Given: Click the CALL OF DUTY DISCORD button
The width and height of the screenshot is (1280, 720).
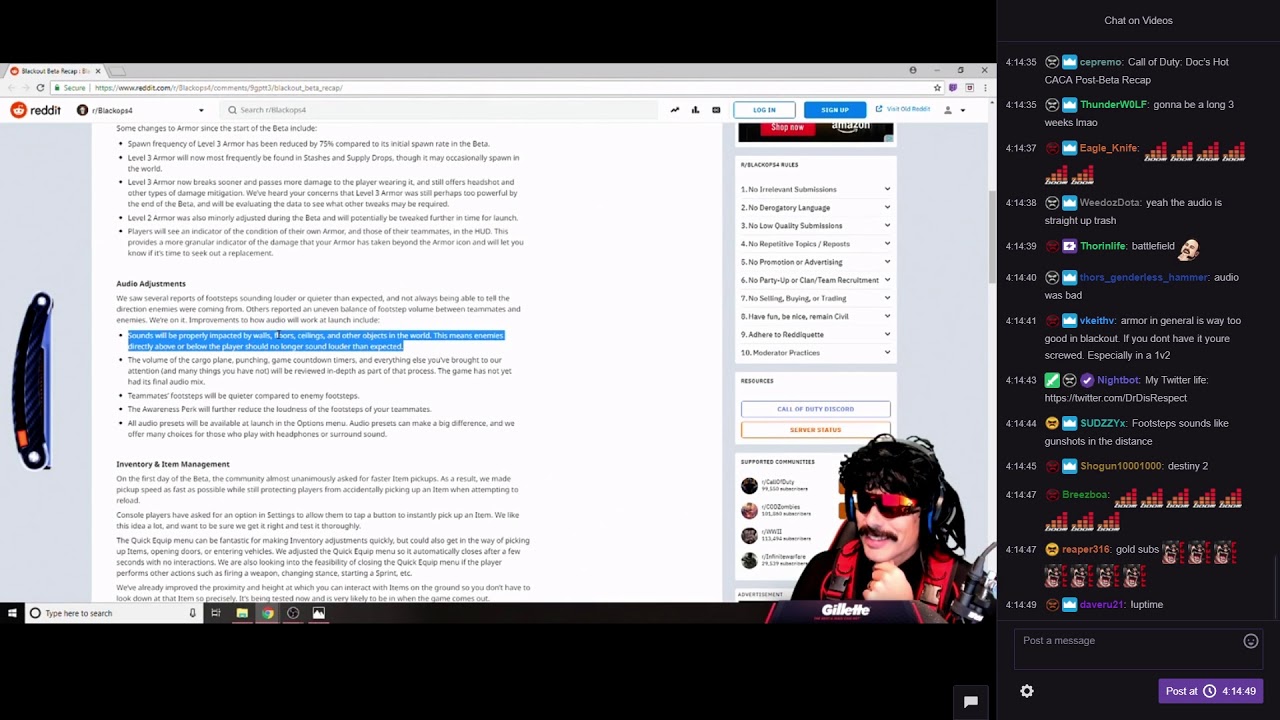Looking at the screenshot, I should pyautogui.click(x=815, y=409).
